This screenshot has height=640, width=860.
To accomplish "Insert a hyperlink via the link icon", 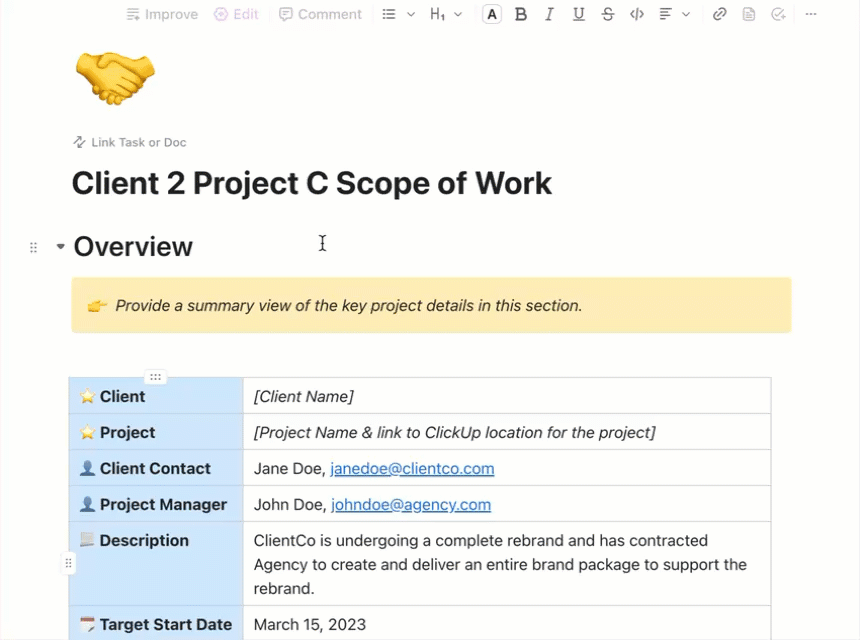I will point(719,14).
